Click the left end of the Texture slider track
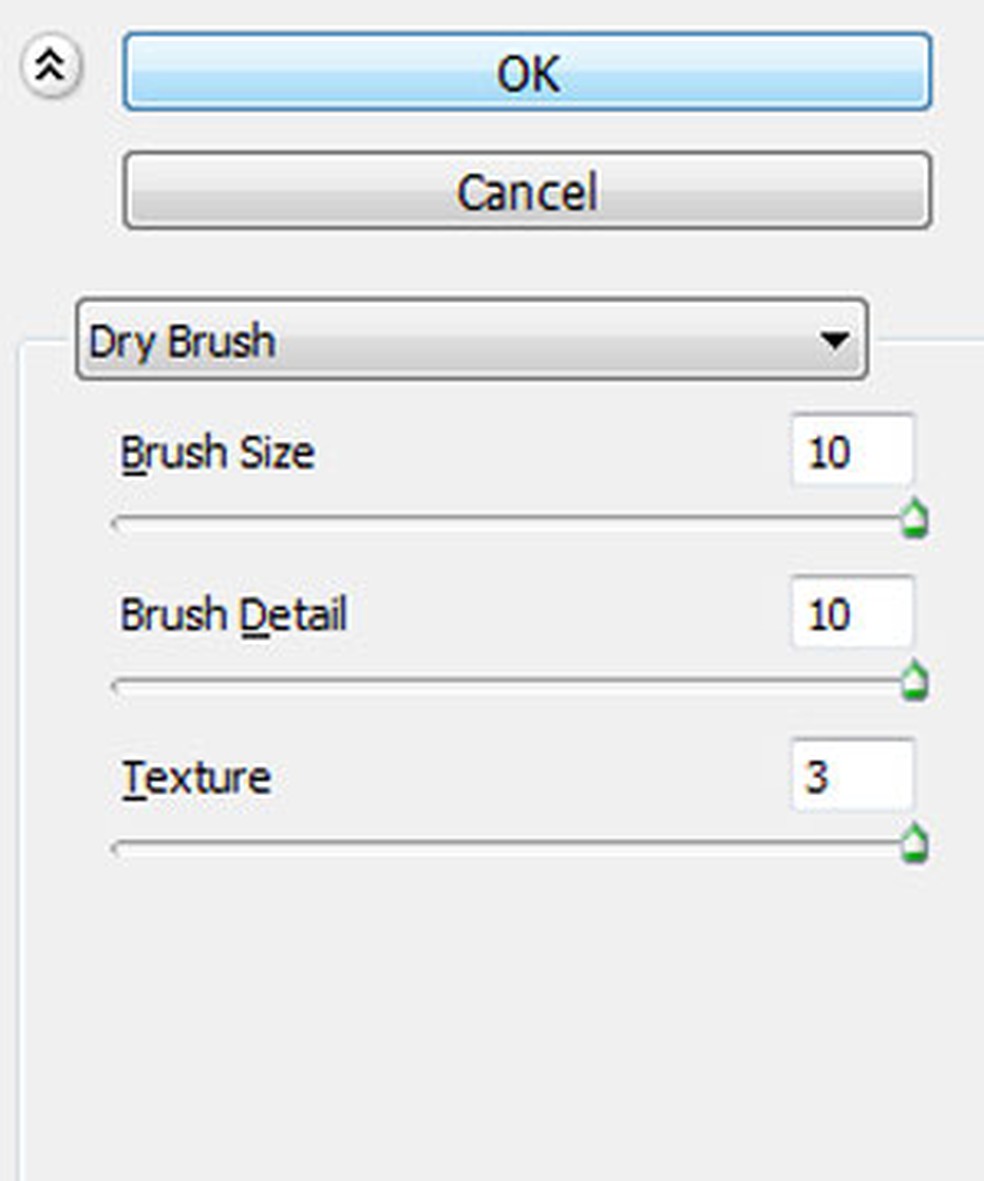This screenshot has width=984, height=1181. tap(120, 845)
